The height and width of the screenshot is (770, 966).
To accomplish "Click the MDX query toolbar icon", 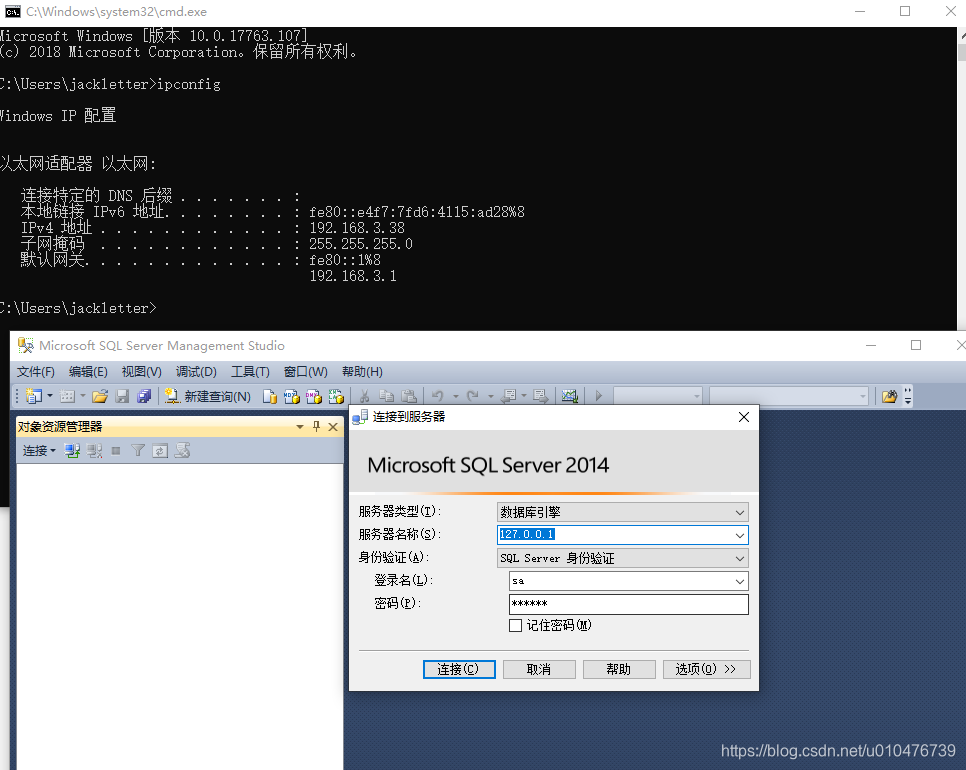I will [291, 396].
